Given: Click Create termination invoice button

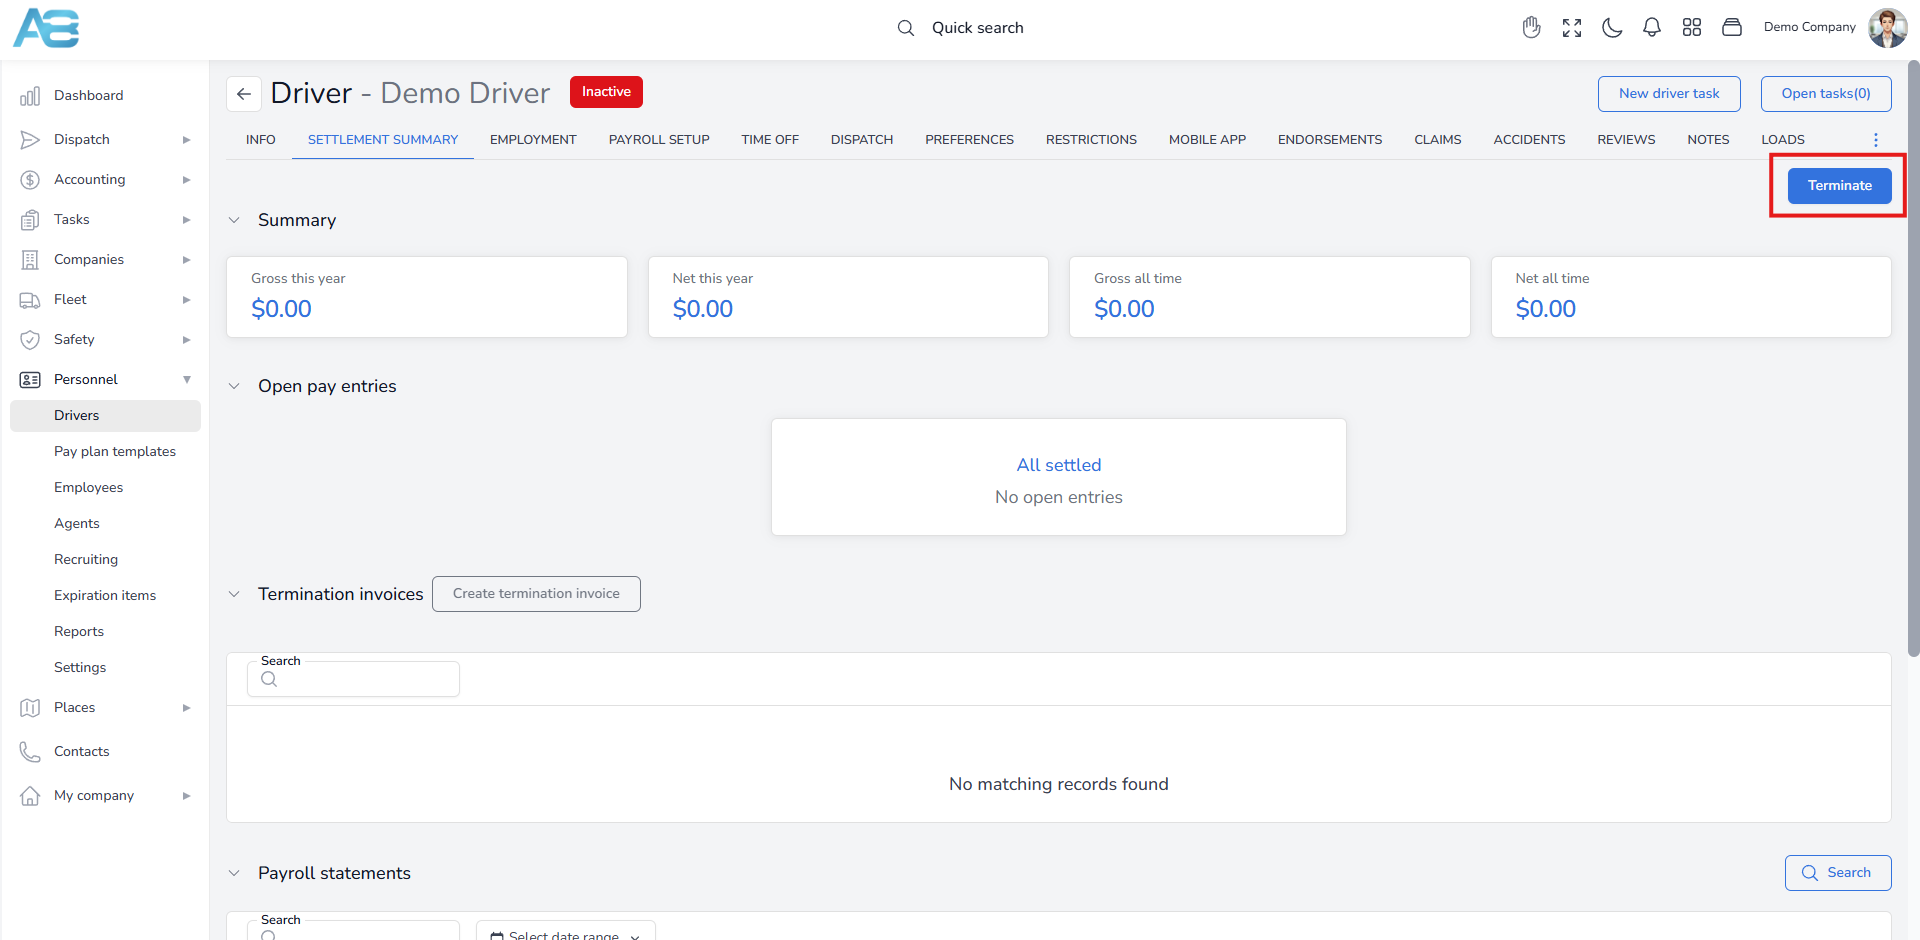Looking at the screenshot, I should (x=536, y=594).
